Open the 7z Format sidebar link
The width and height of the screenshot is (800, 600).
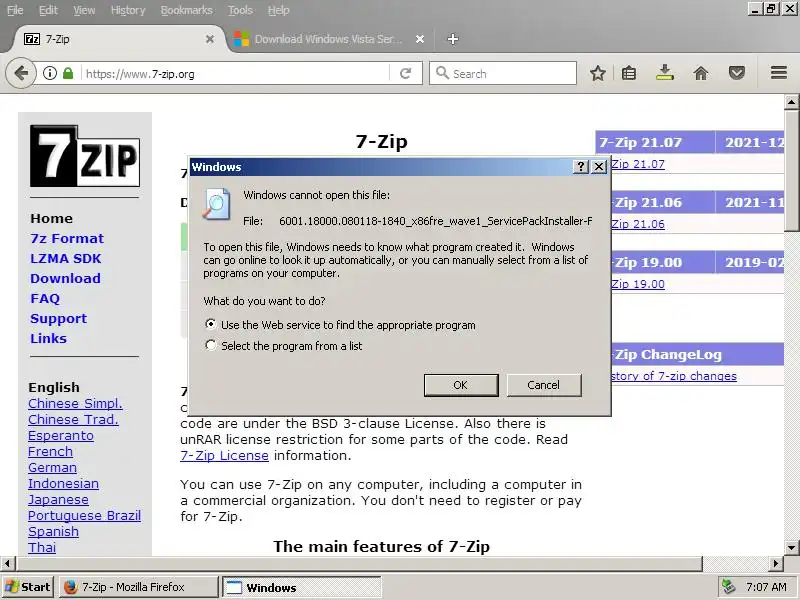tap(67, 238)
